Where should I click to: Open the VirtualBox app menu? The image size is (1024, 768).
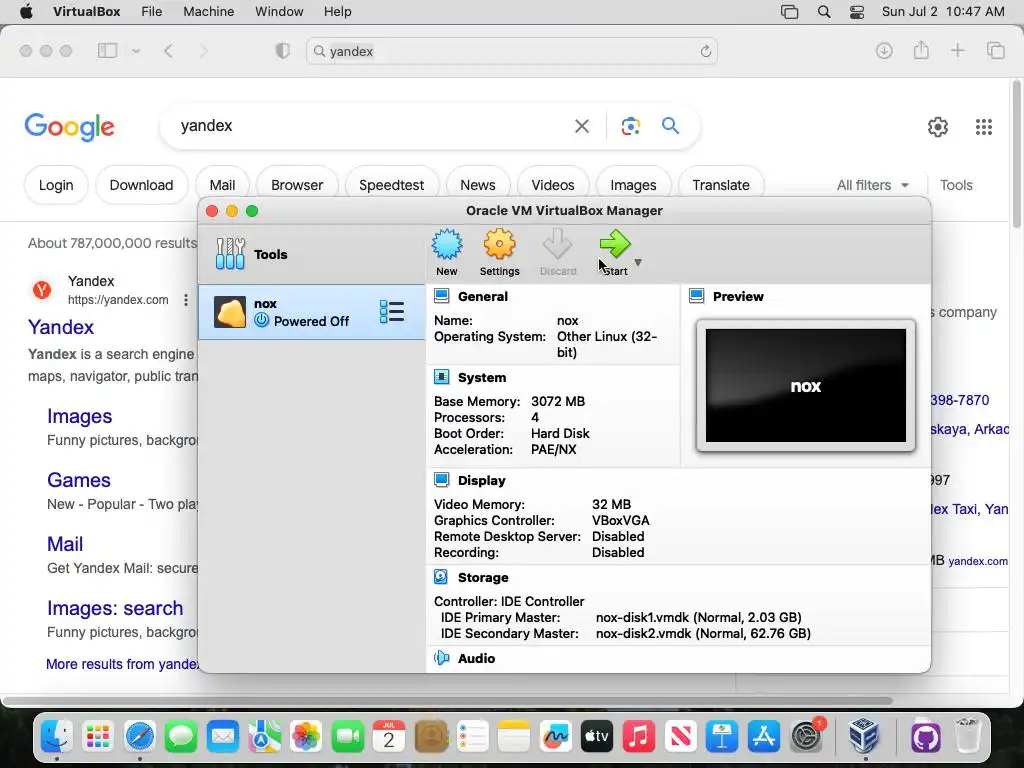coord(87,12)
